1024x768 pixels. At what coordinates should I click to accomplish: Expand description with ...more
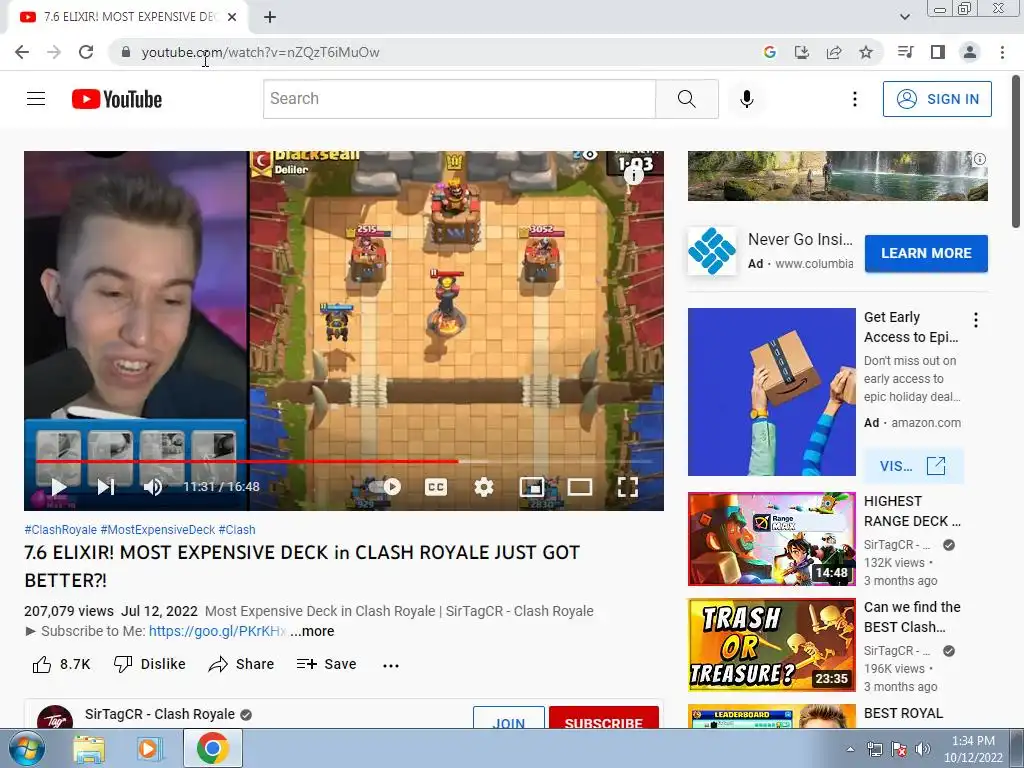(x=312, y=632)
